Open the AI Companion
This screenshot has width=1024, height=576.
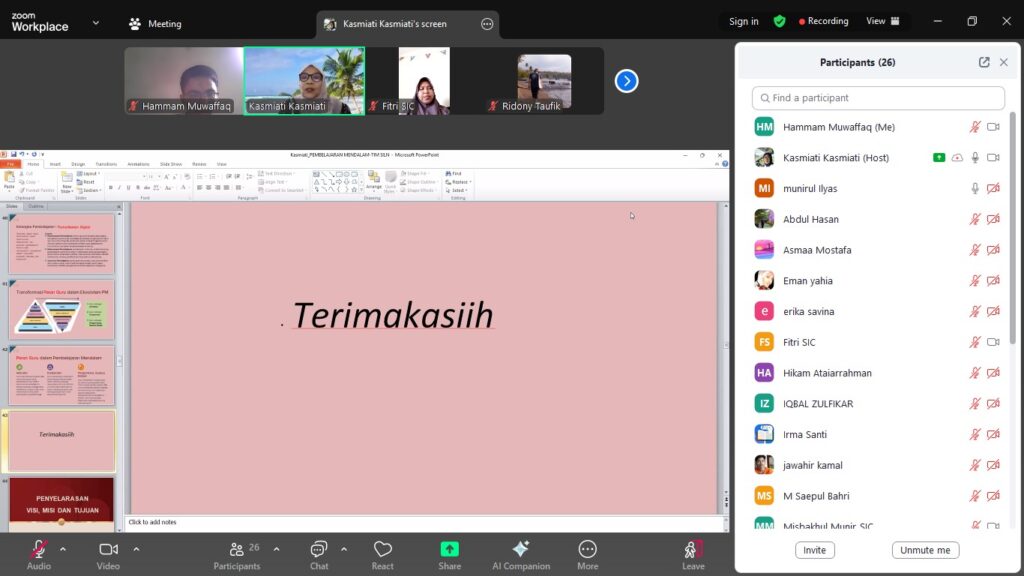(520, 553)
